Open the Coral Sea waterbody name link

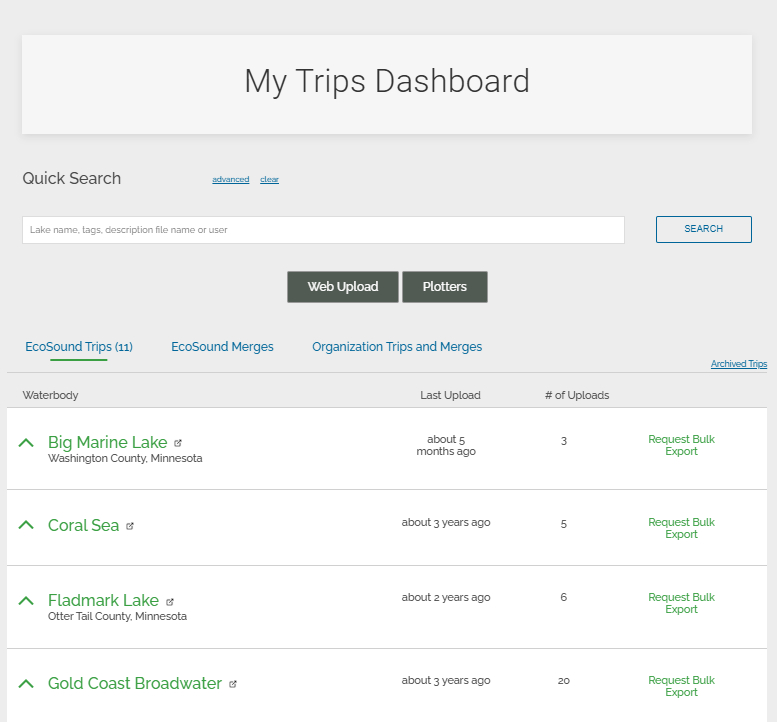(x=83, y=525)
